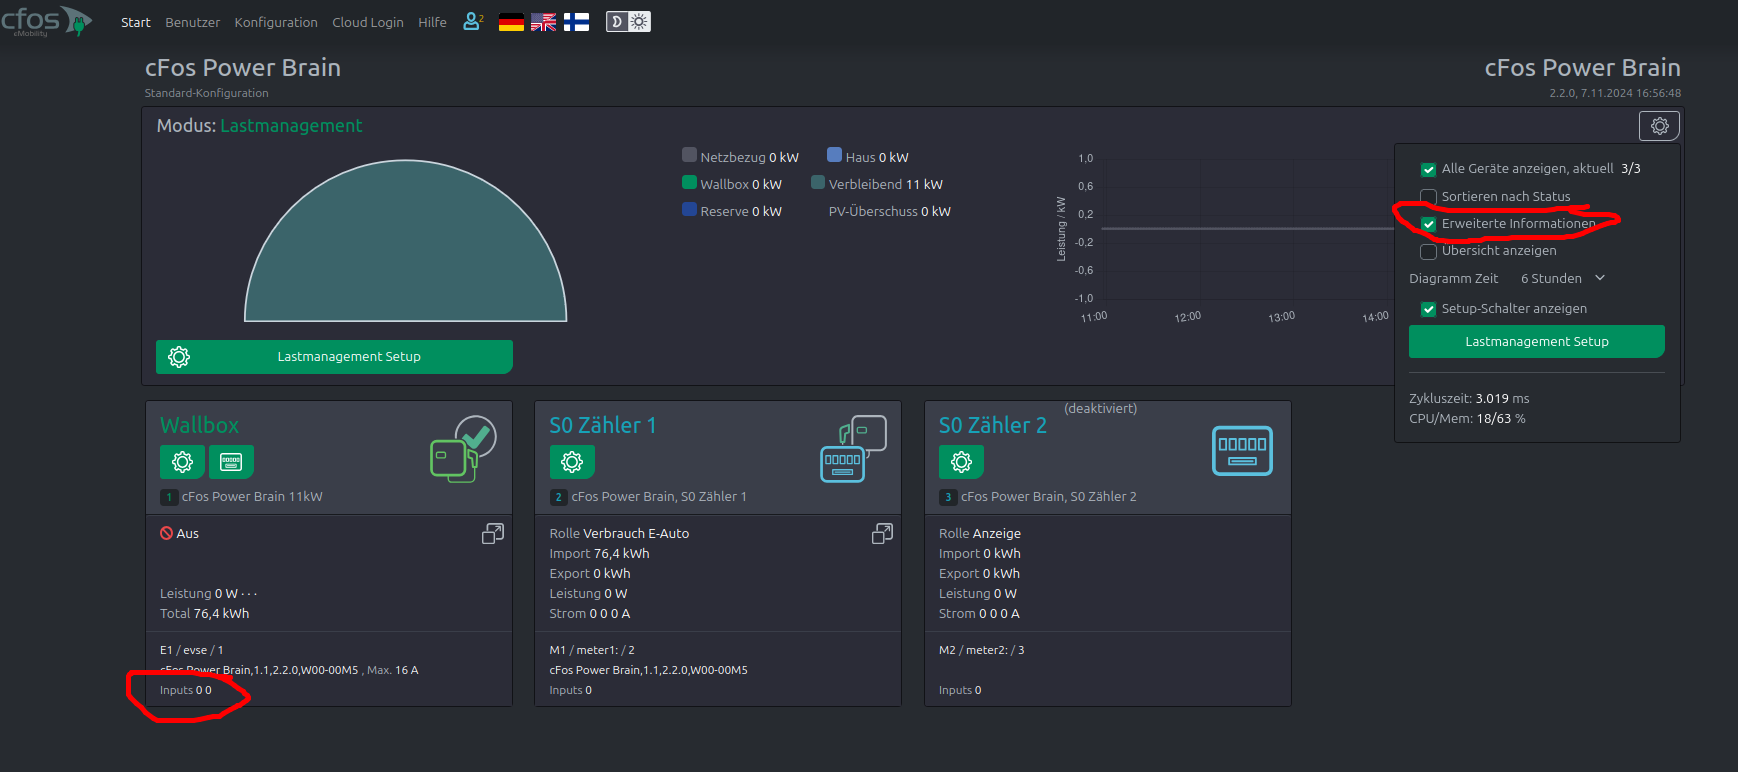The width and height of the screenshot is (1738, 772).
Task: Switch language to English flag
Action: (543, 22)
